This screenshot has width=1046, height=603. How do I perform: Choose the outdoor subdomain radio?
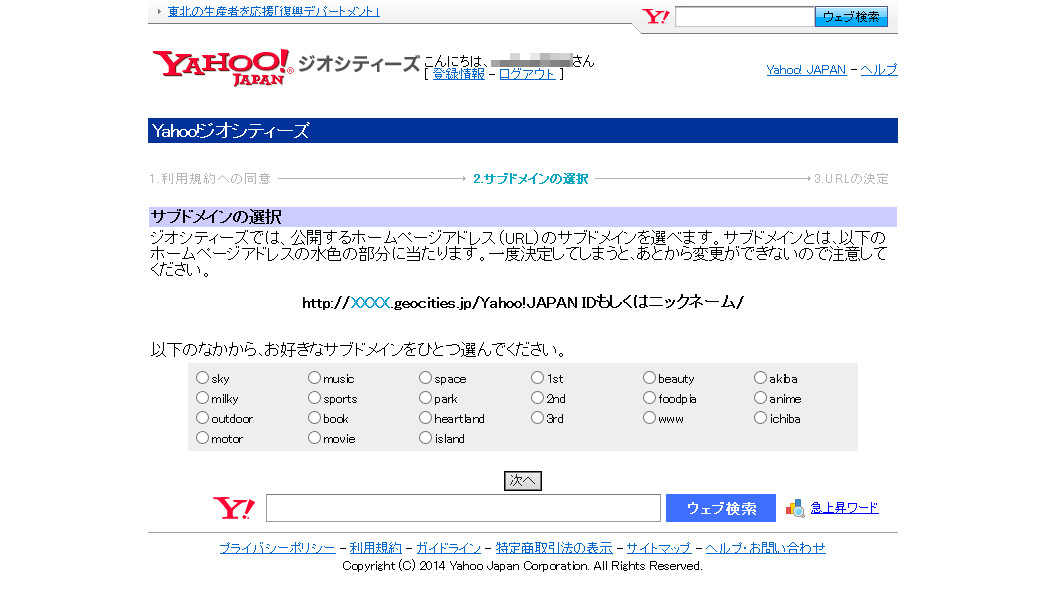(202, 418)
